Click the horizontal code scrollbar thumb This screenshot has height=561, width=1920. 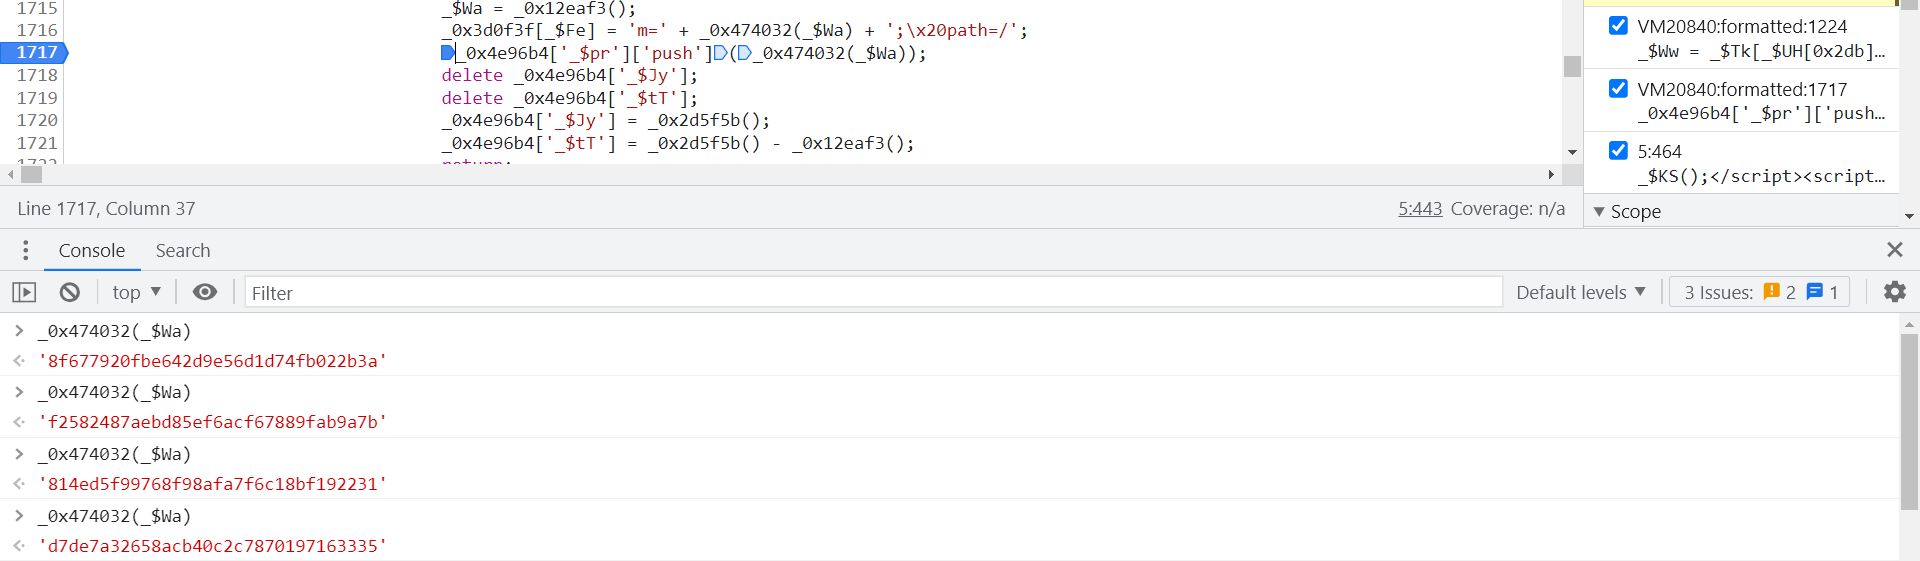[32, 174]
